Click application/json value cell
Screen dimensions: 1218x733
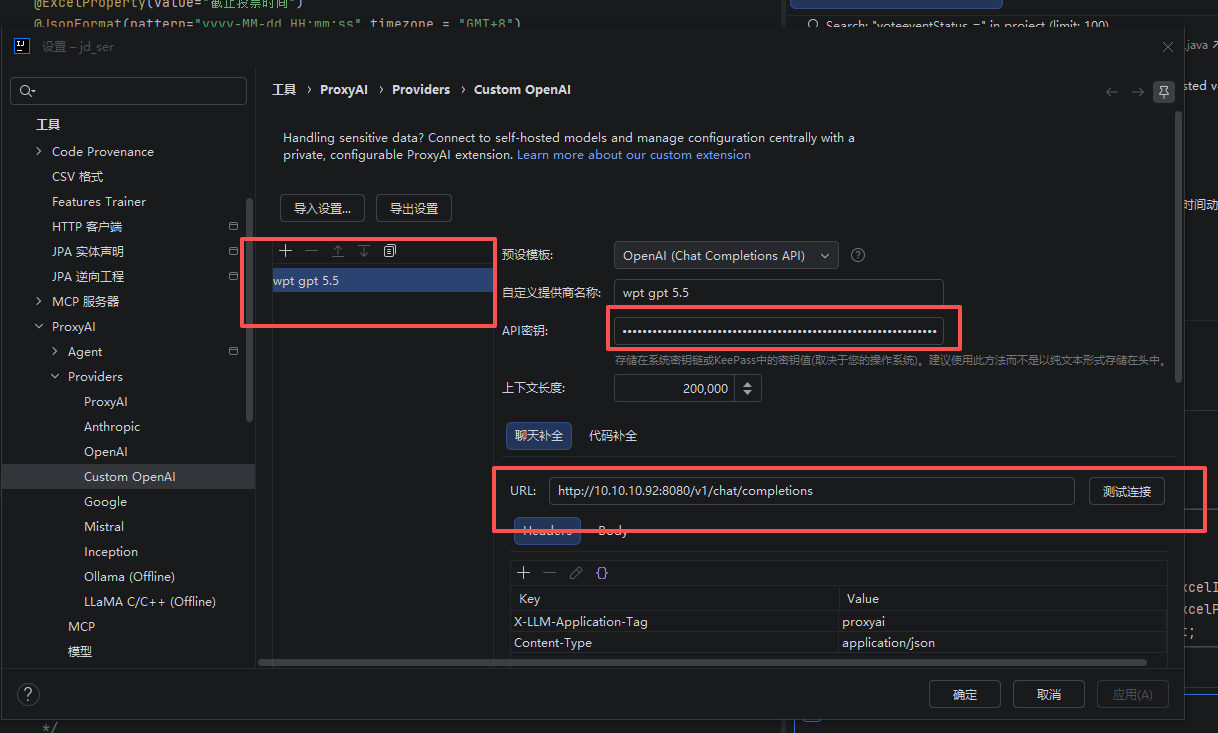tap(1003, 642)
